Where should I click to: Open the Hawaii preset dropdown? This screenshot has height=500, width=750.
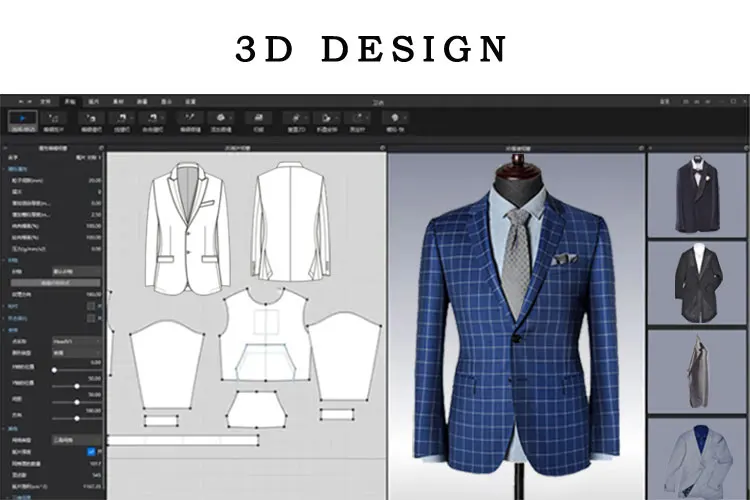[77, 341]
